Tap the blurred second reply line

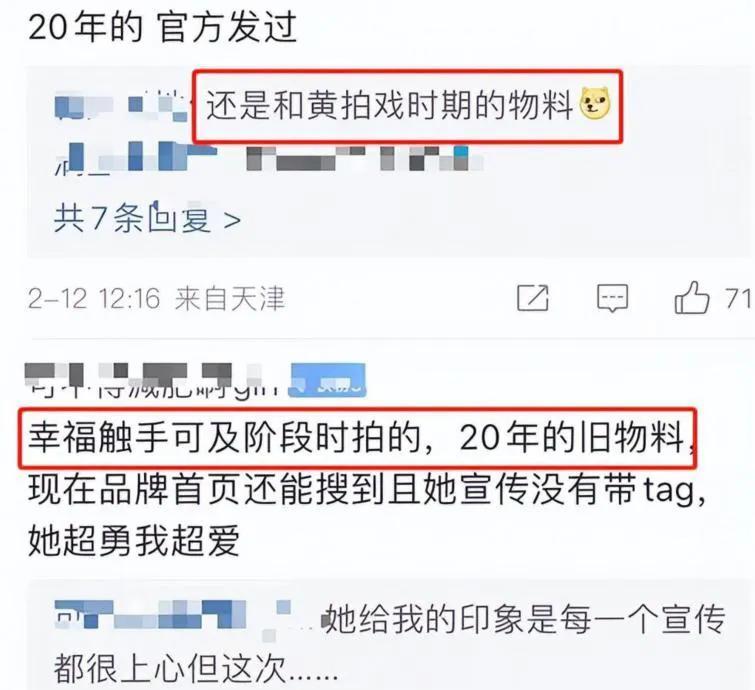coord(268,157)
